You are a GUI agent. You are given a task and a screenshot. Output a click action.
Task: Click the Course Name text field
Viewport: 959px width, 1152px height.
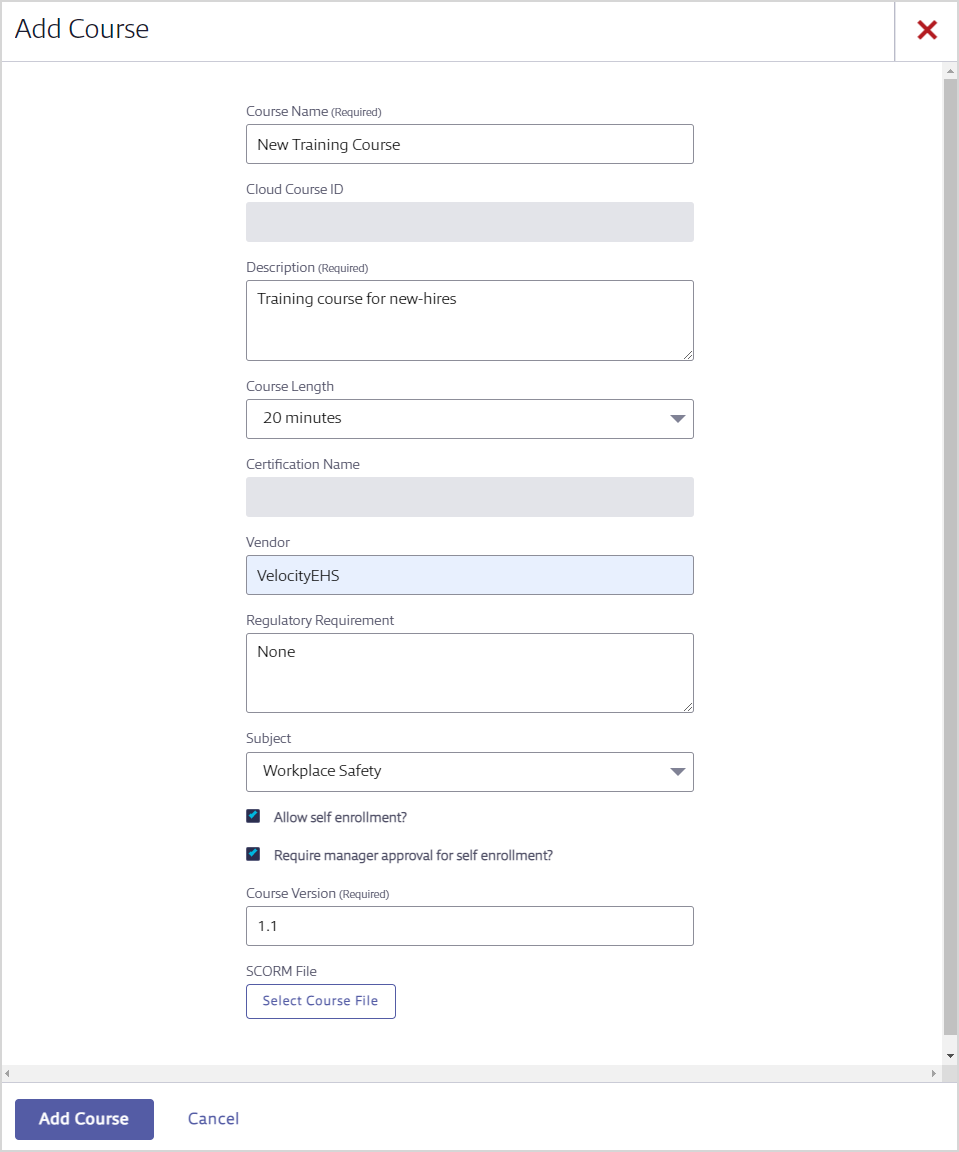click(469, 144)
